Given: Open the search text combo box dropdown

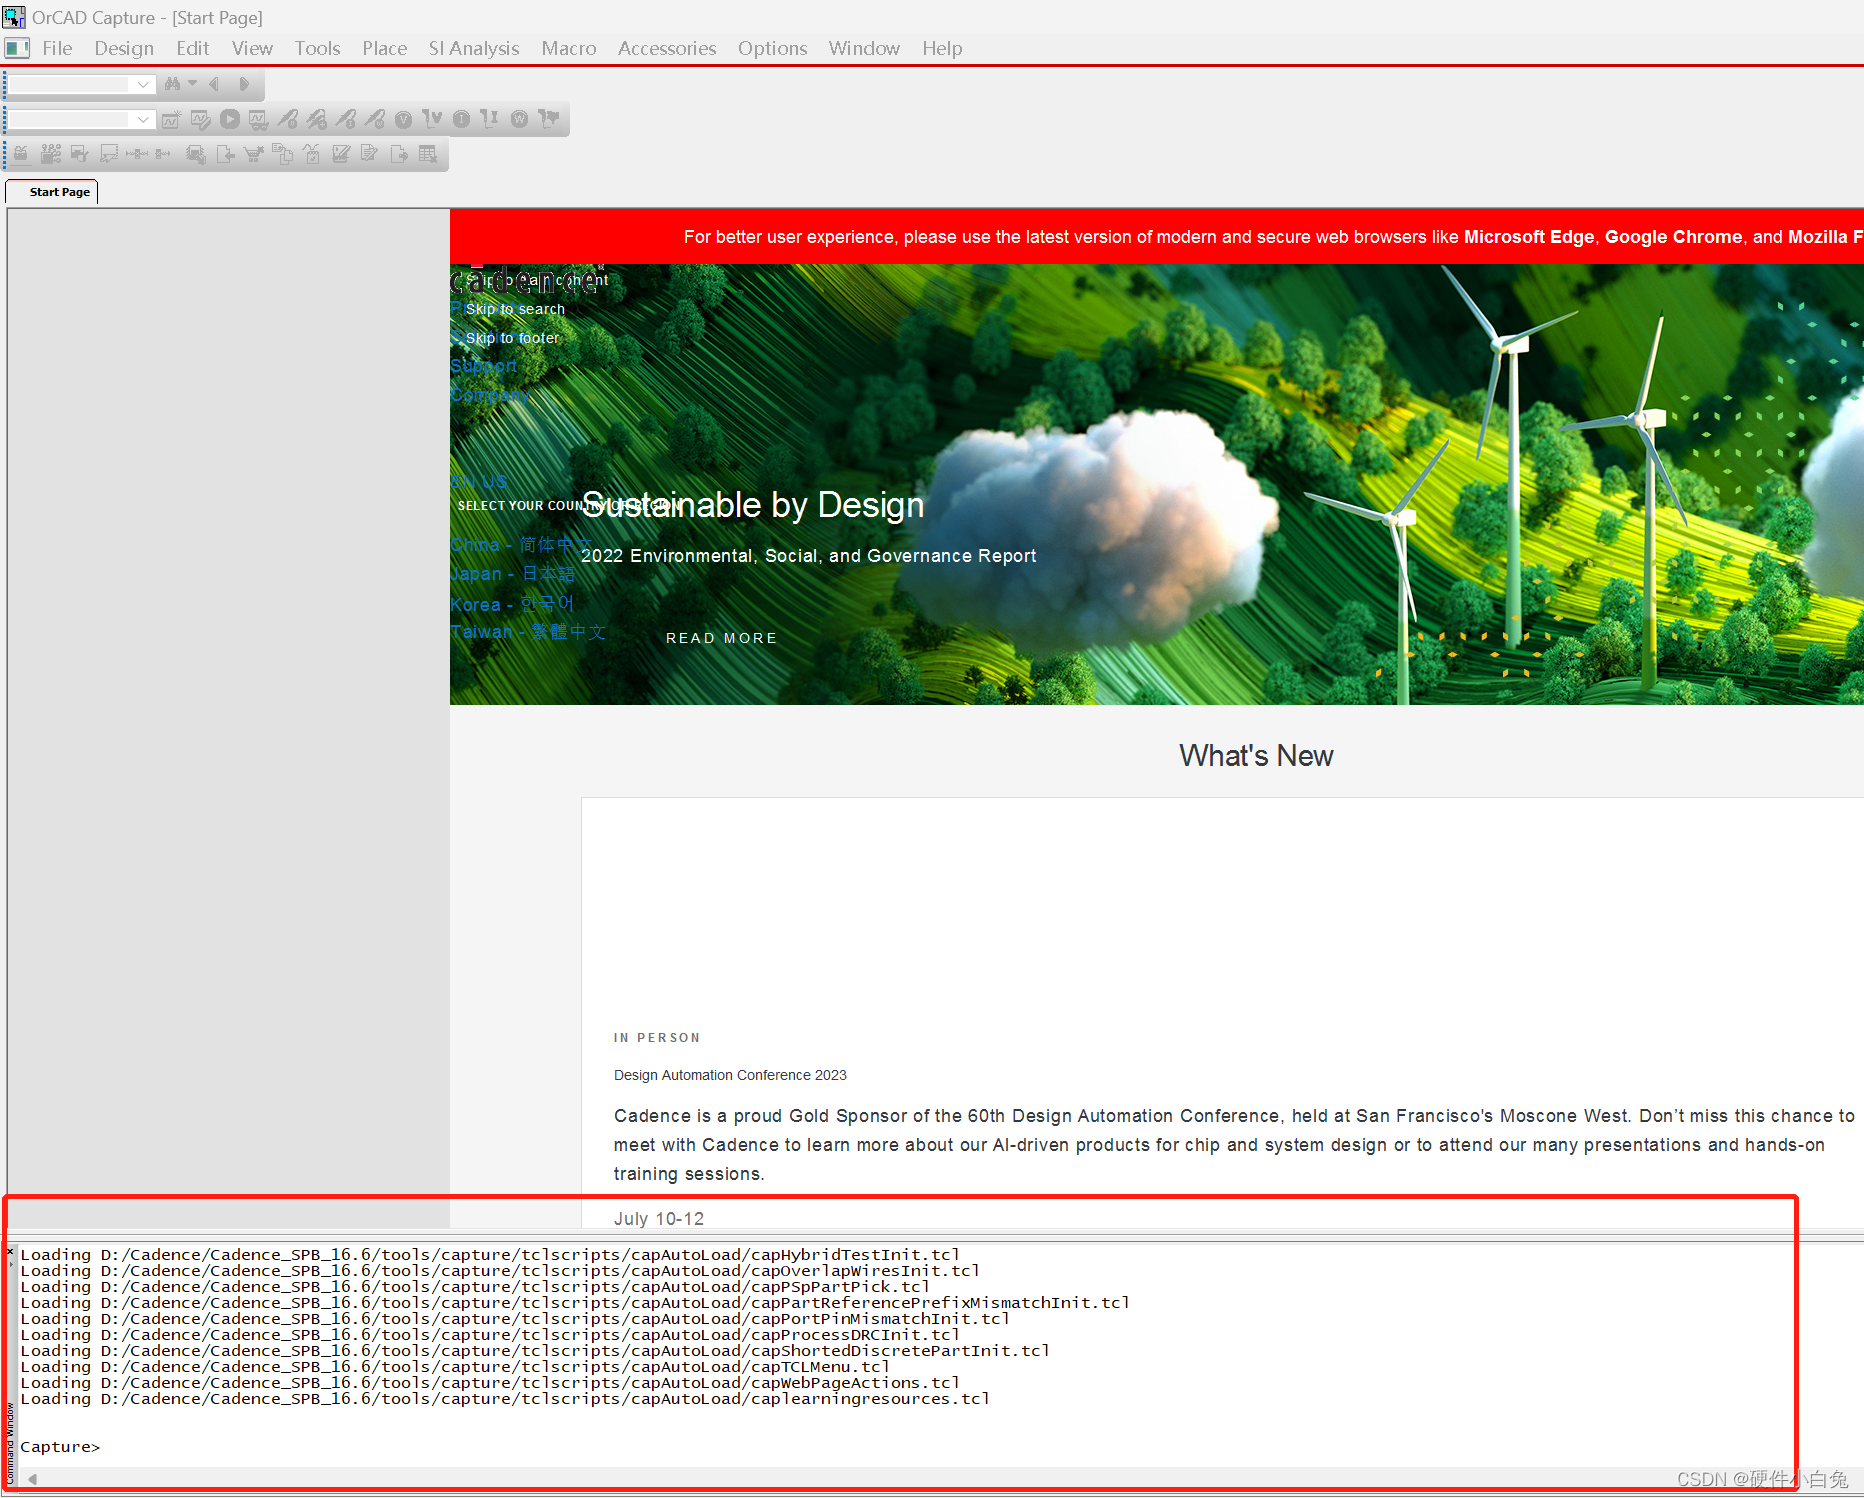Looking at the screenshot, I should click(x=142, y=84).
